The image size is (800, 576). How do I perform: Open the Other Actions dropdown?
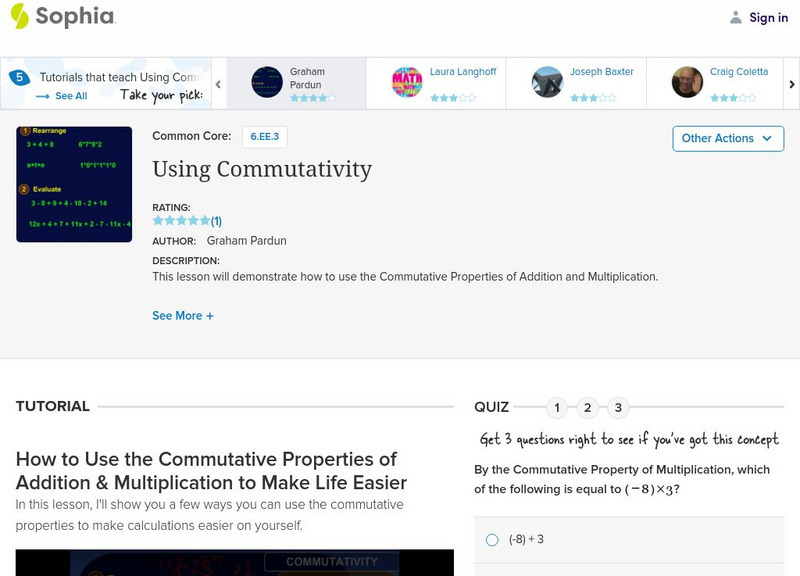(728, 138)
